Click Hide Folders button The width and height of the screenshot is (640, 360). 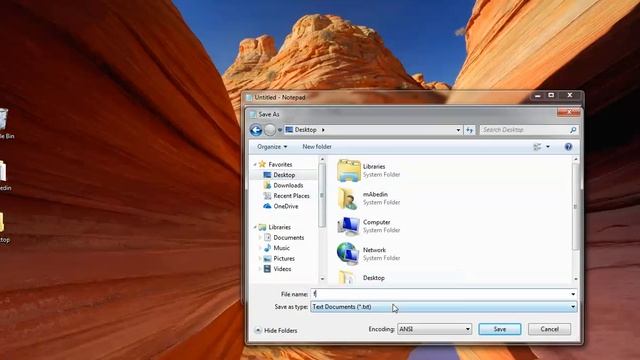coord(276,330)
